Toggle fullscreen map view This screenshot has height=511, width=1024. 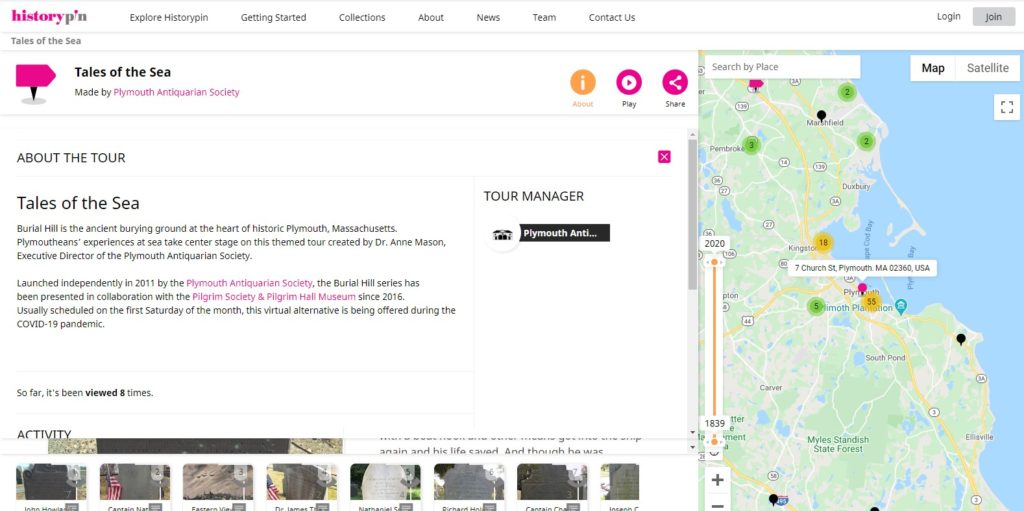[1006, 107]
